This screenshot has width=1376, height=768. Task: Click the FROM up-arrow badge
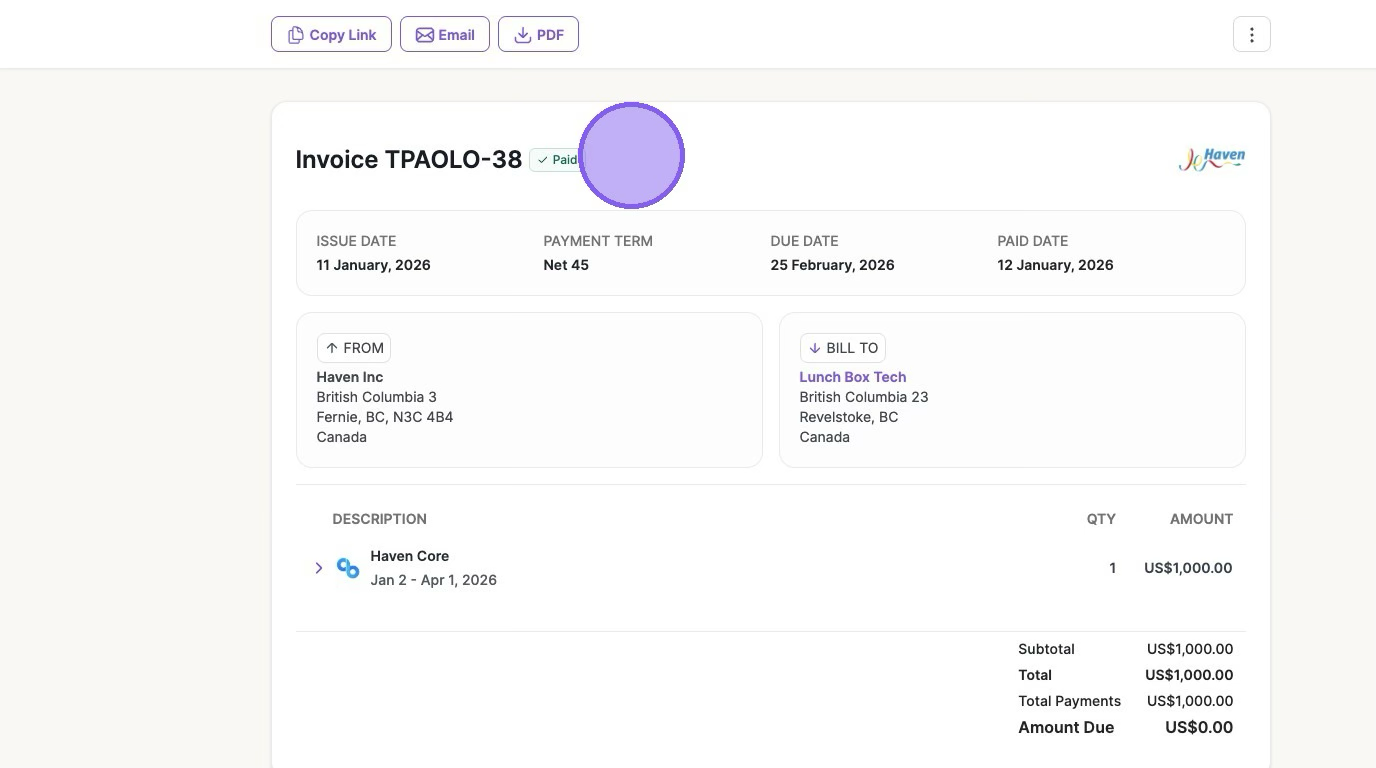[354, 348]
